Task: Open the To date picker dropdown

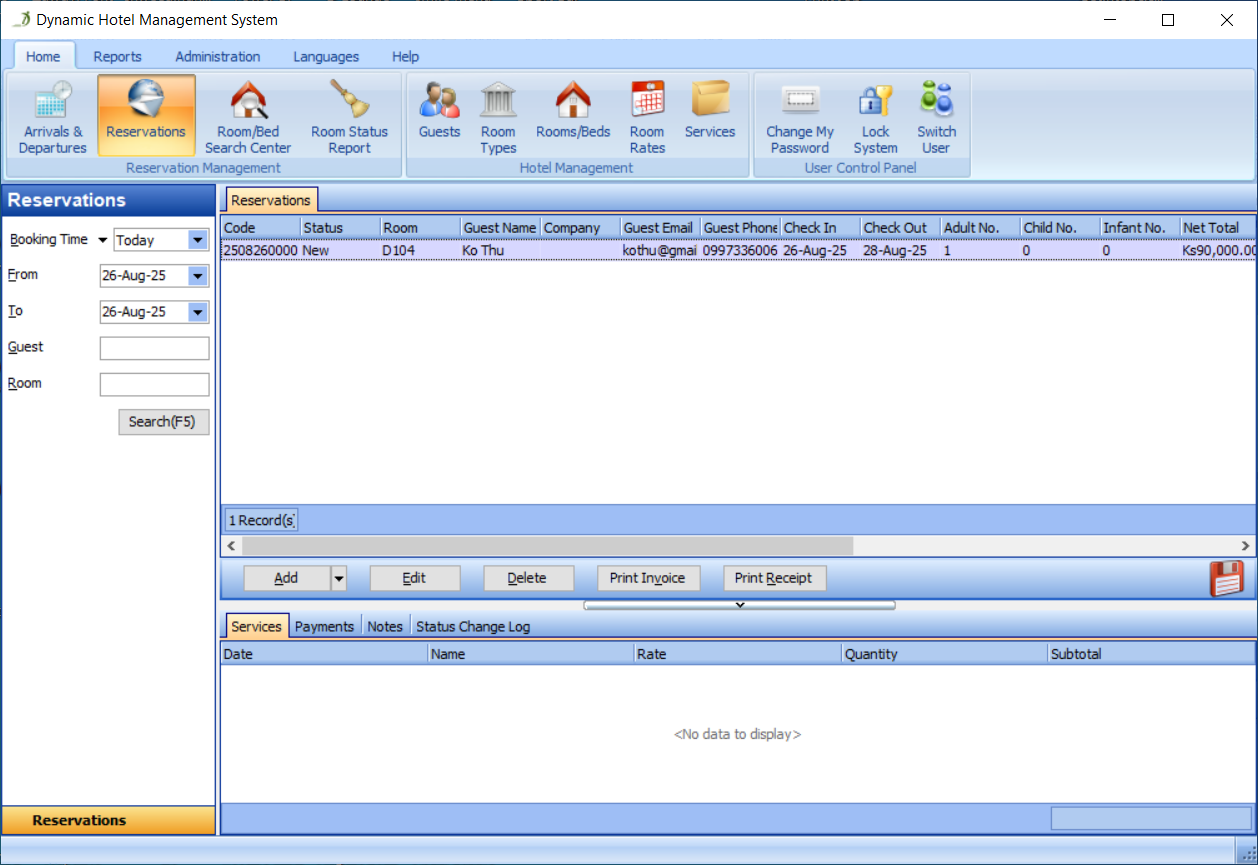Action: (x=198, y=312)
